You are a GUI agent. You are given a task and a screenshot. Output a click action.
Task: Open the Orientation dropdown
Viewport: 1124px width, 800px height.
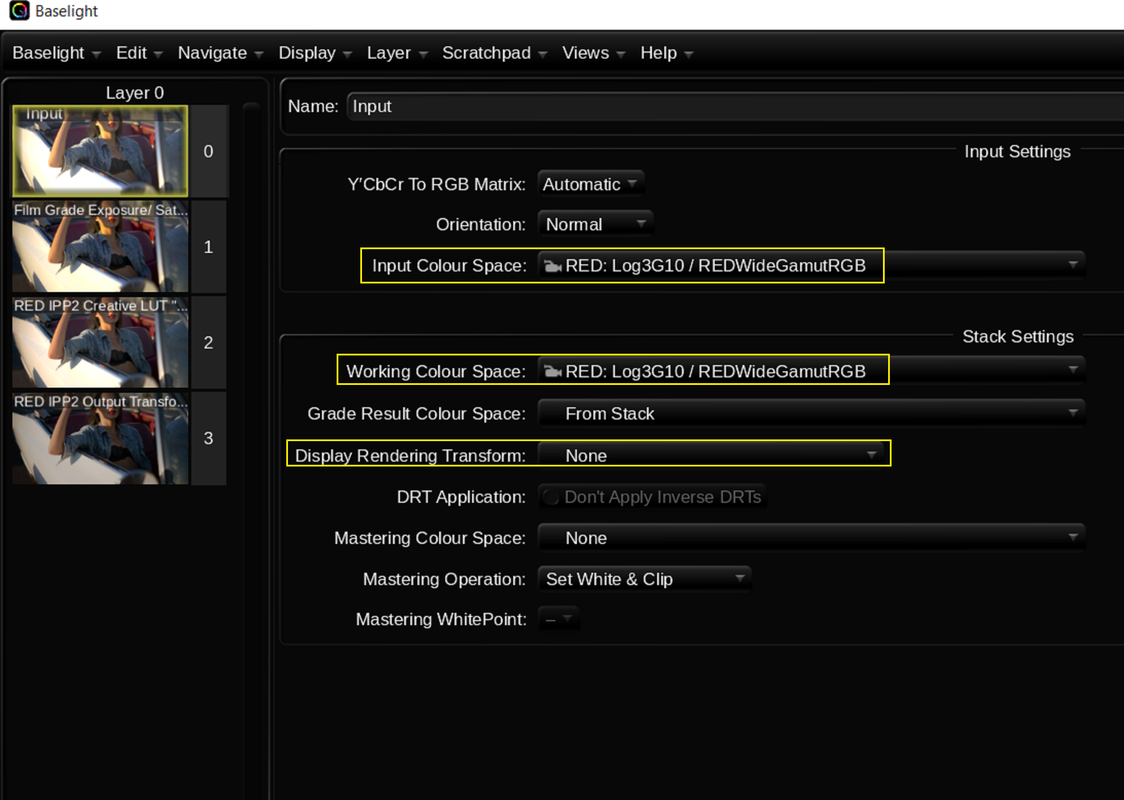point(595,224)
